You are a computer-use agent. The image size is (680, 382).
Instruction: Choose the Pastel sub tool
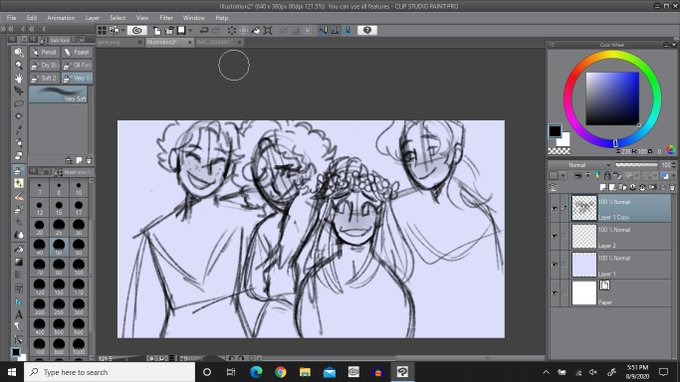point(77,52)
